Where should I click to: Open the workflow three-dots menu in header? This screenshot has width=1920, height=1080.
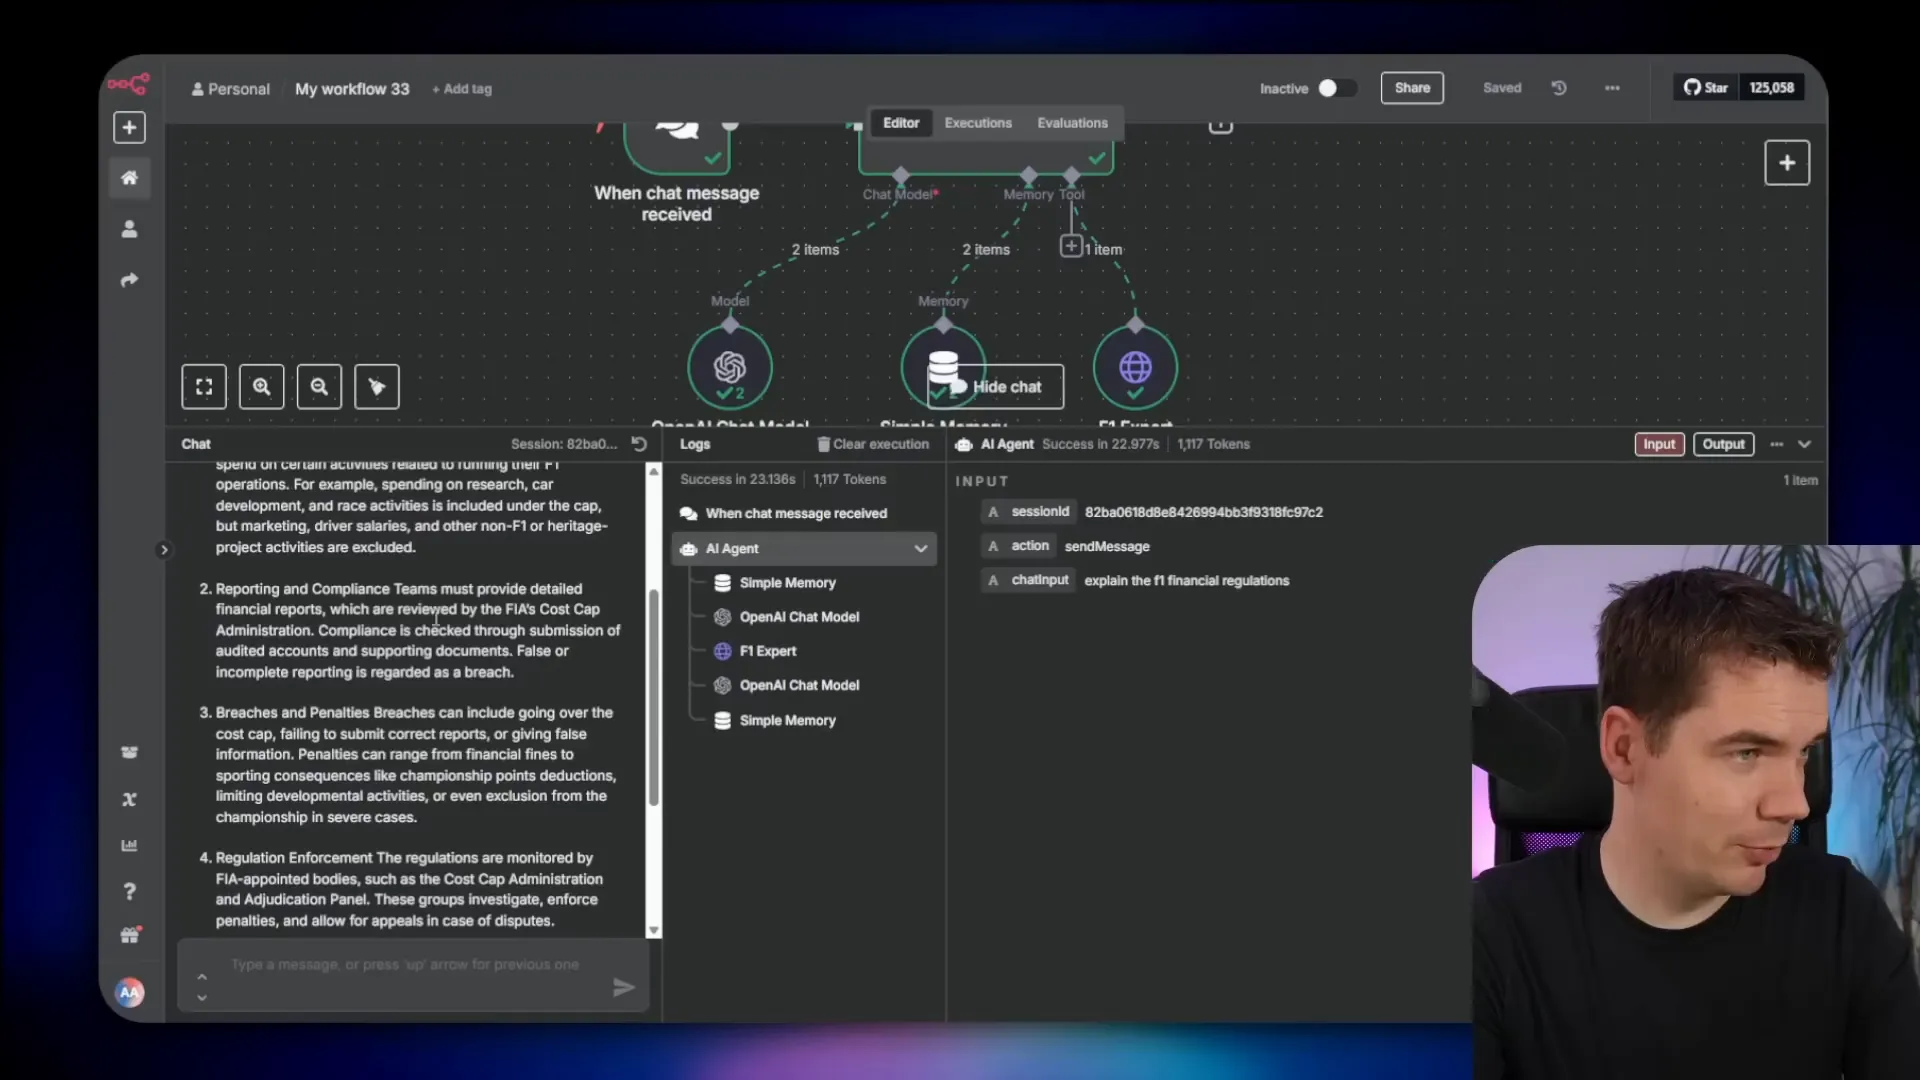(1612, 88)
